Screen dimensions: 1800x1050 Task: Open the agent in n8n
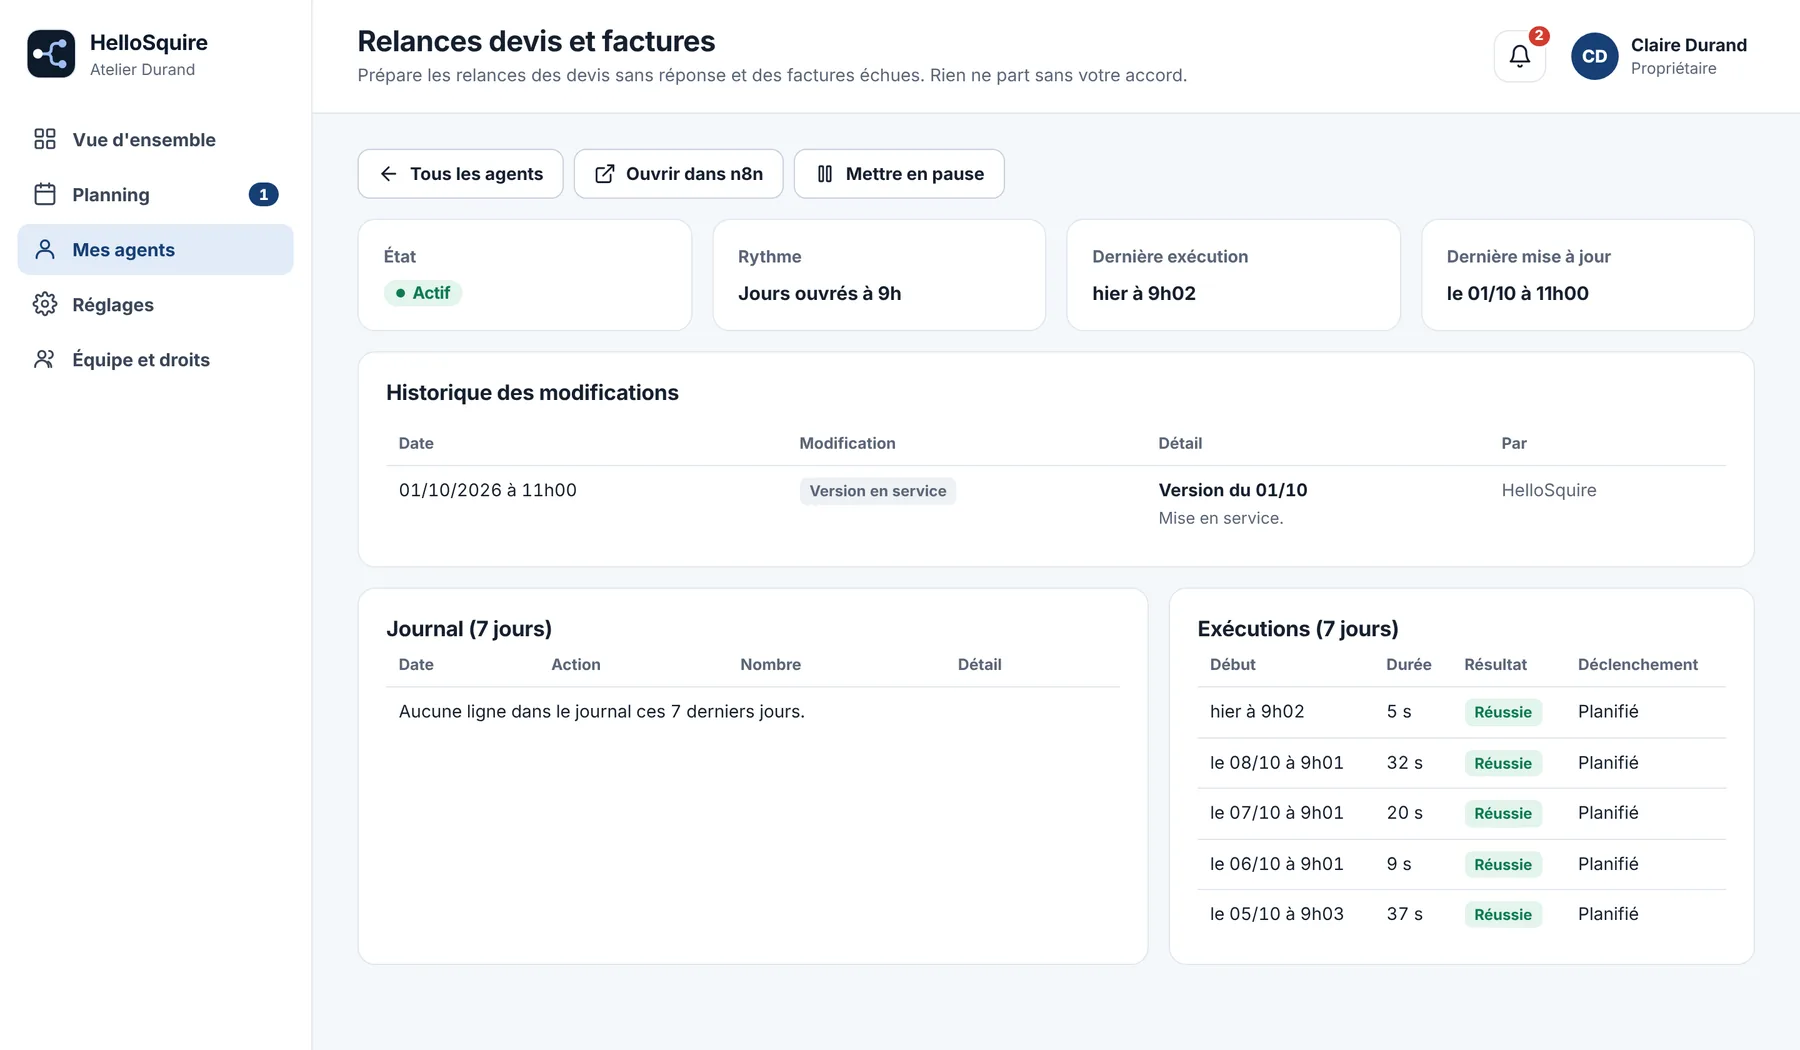coord(678,174)
